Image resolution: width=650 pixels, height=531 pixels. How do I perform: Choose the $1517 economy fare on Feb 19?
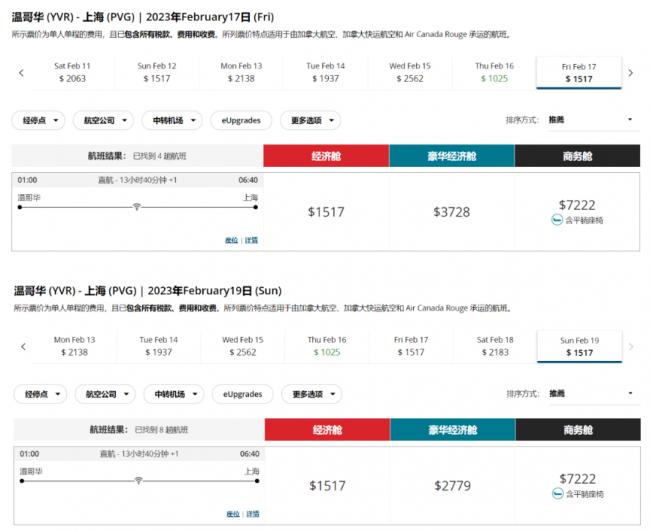tap(327, 485)
